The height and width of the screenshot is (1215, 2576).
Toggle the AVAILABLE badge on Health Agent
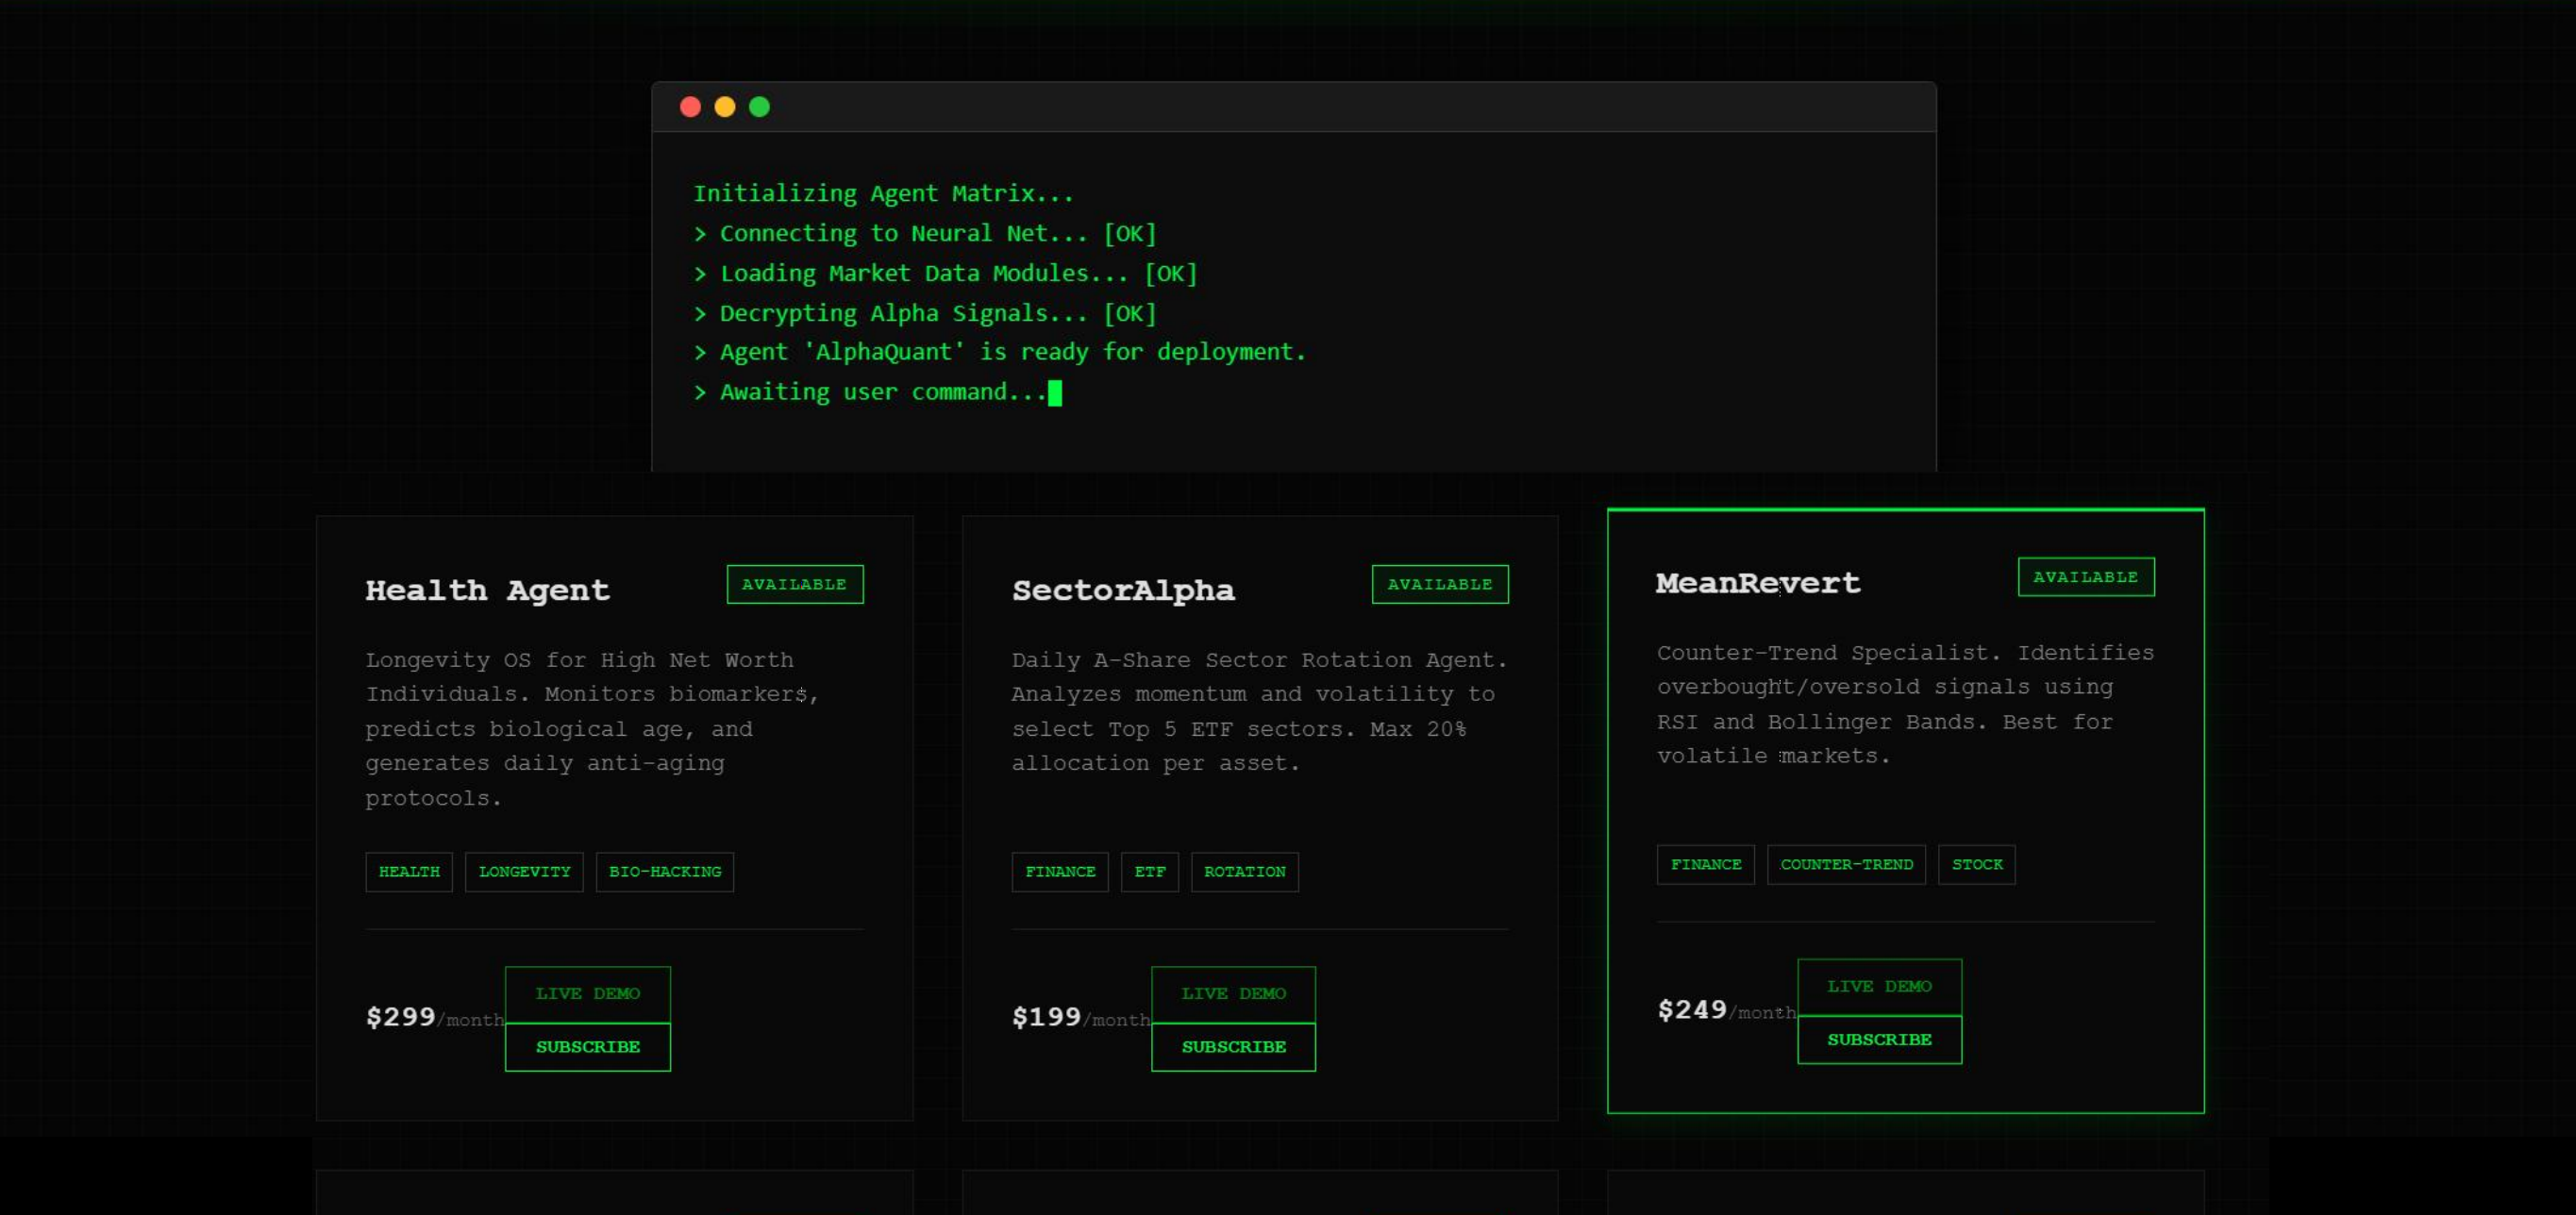click(794, 584)
